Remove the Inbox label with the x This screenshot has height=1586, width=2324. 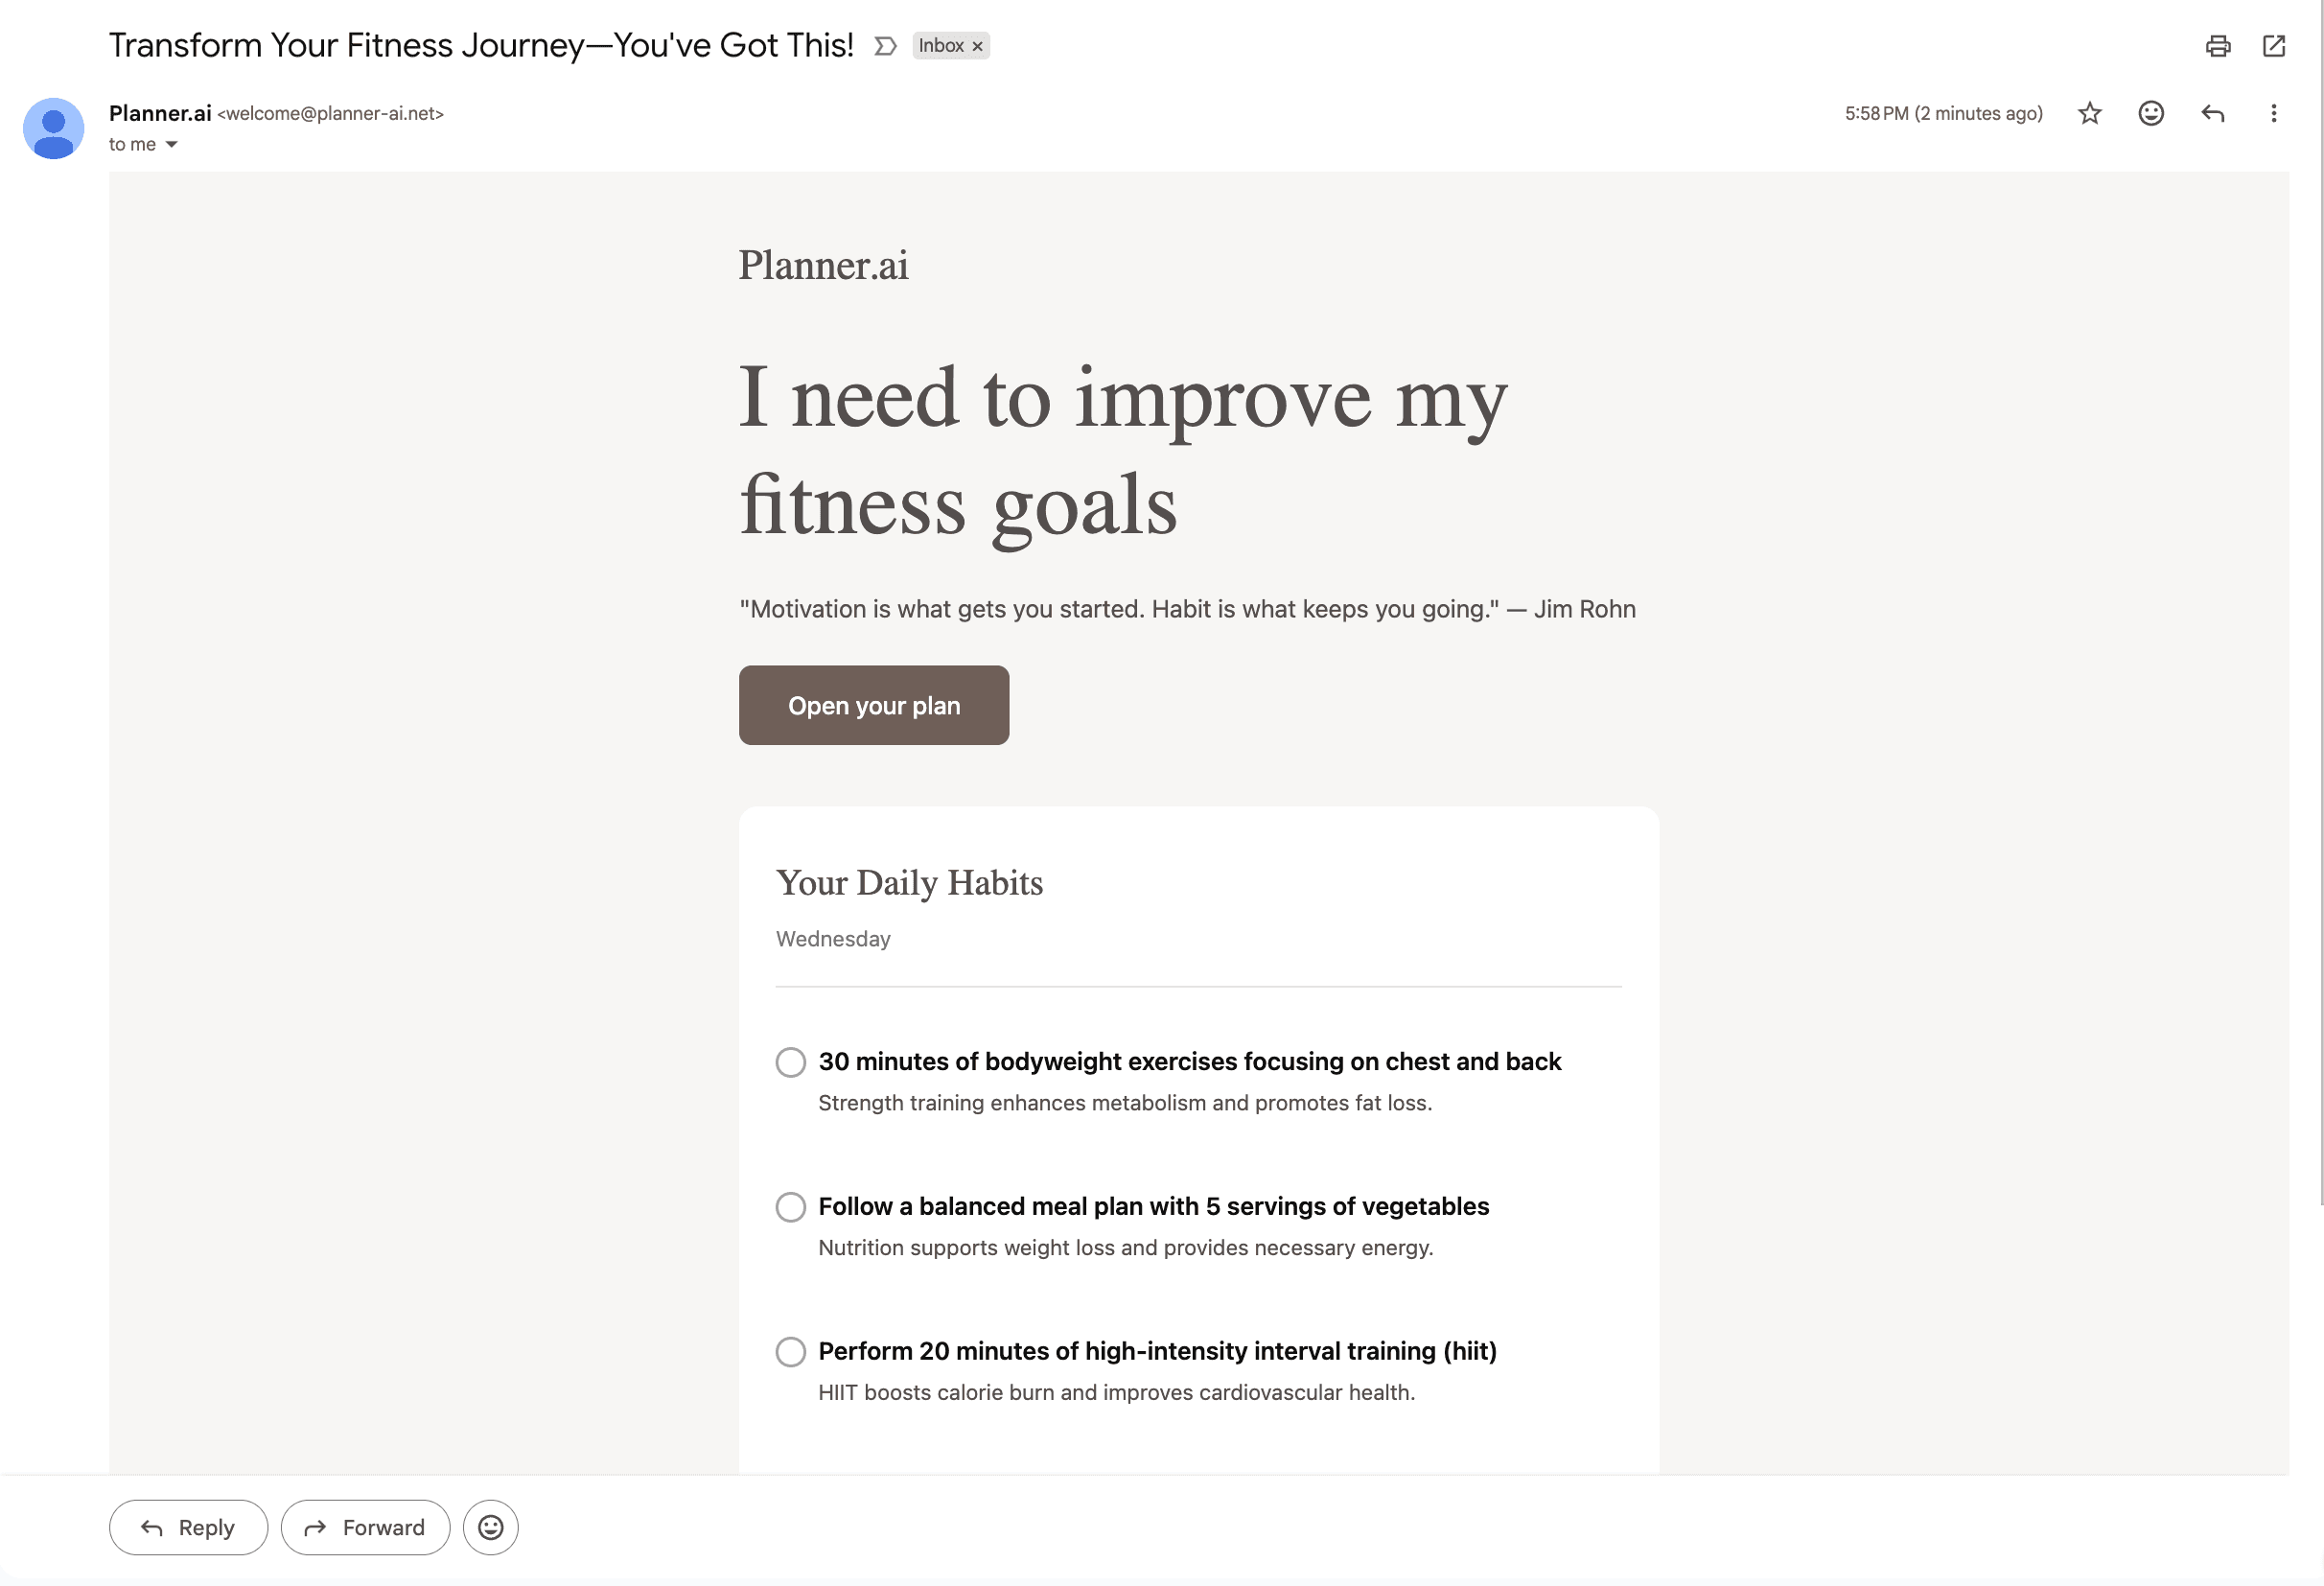point(977,45)
